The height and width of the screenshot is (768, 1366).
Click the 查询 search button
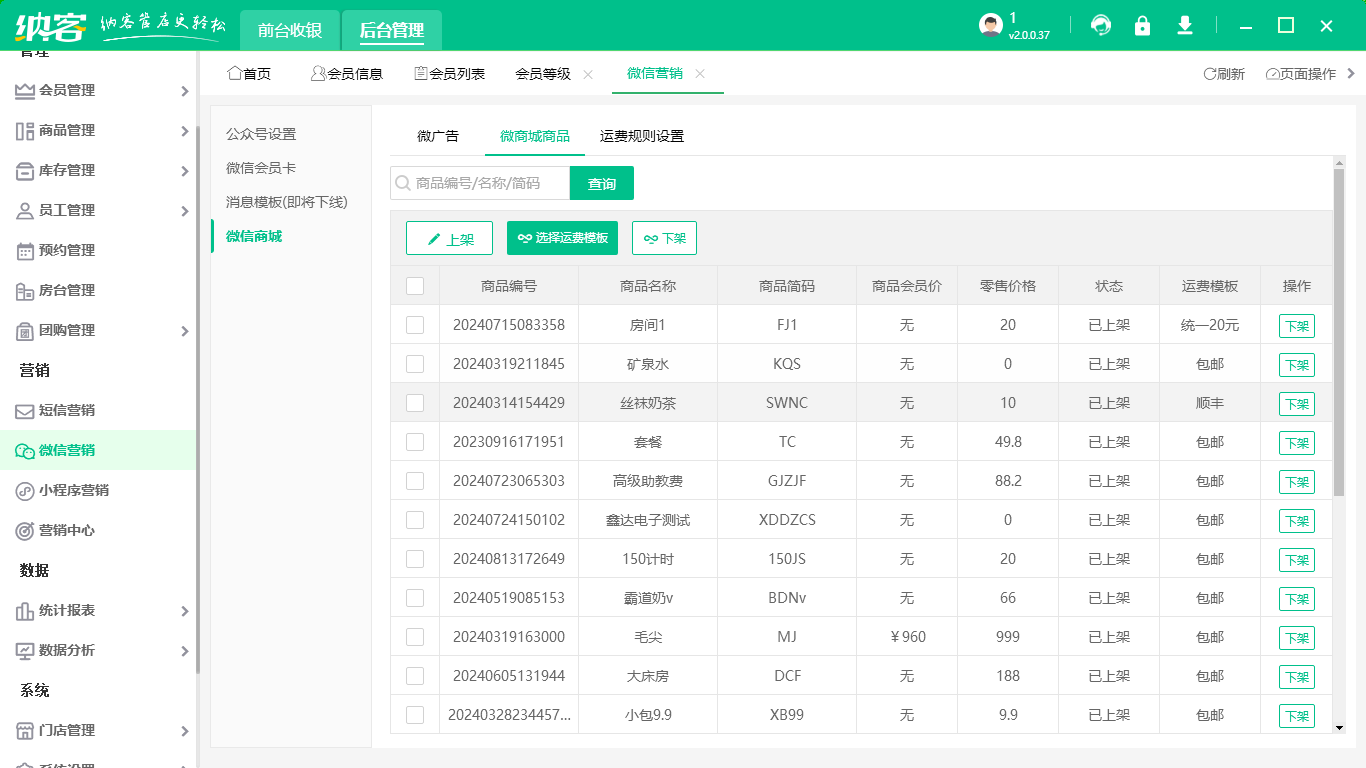pos(602,183)
